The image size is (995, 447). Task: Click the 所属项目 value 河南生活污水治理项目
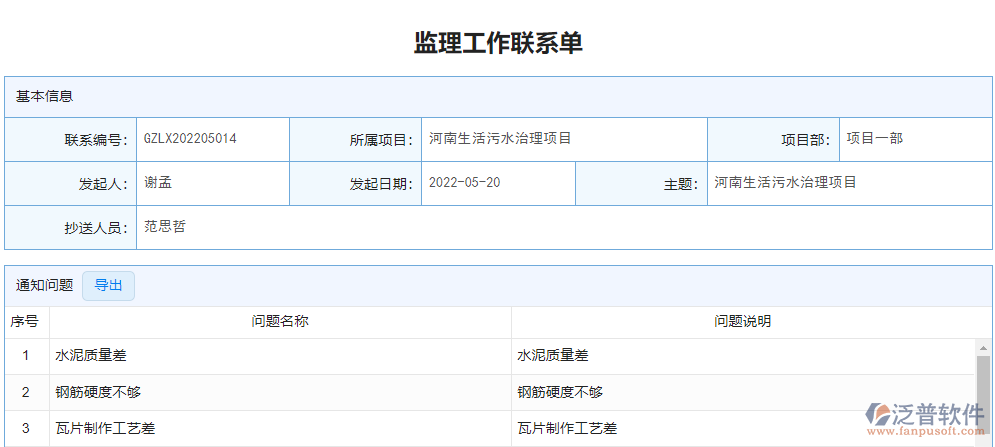pyautogui.click(x=500, y=138)
